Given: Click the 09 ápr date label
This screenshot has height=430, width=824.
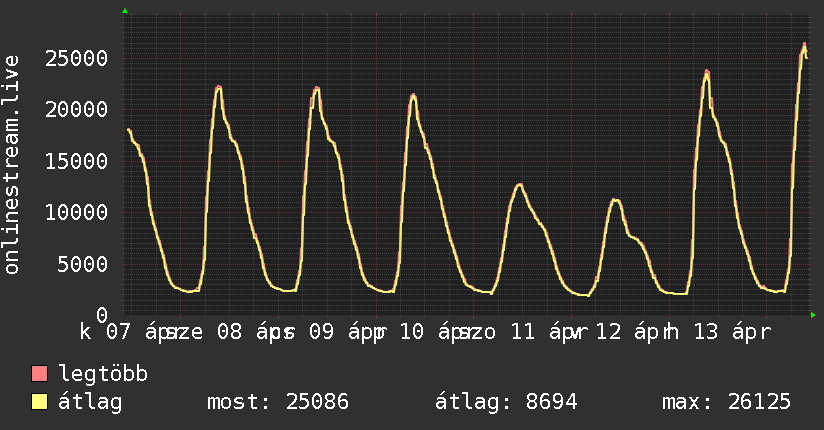Looking at the screenshot, I should [347, 332].
